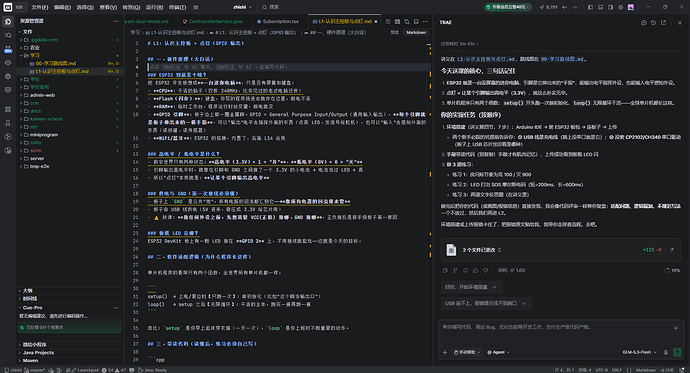Open the 查看(V) menu
Screen dimensions: 690x373
point(108,7)
